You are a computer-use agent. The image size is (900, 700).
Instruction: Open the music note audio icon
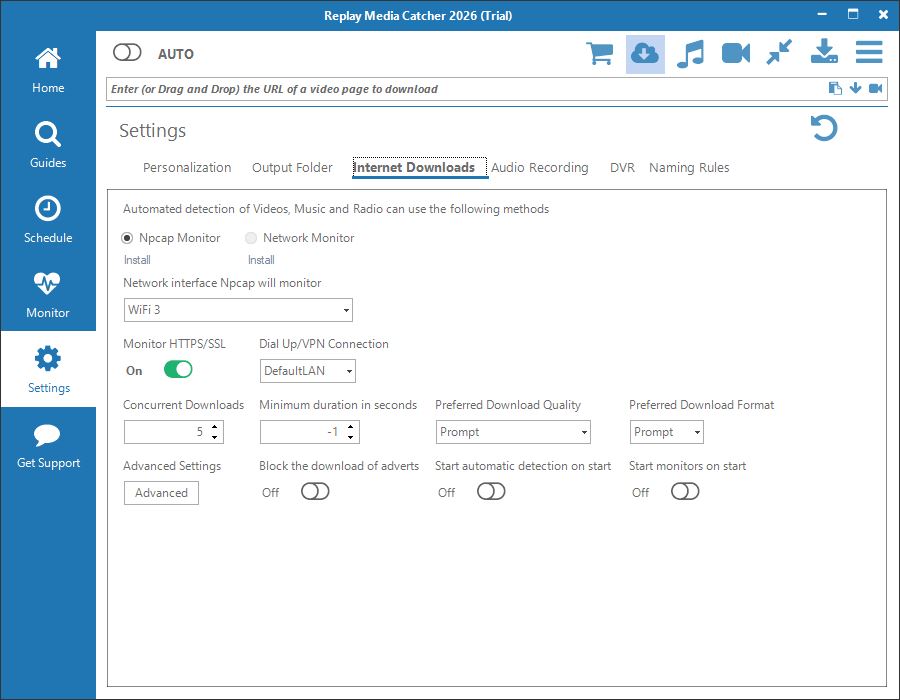click(690, 53)
